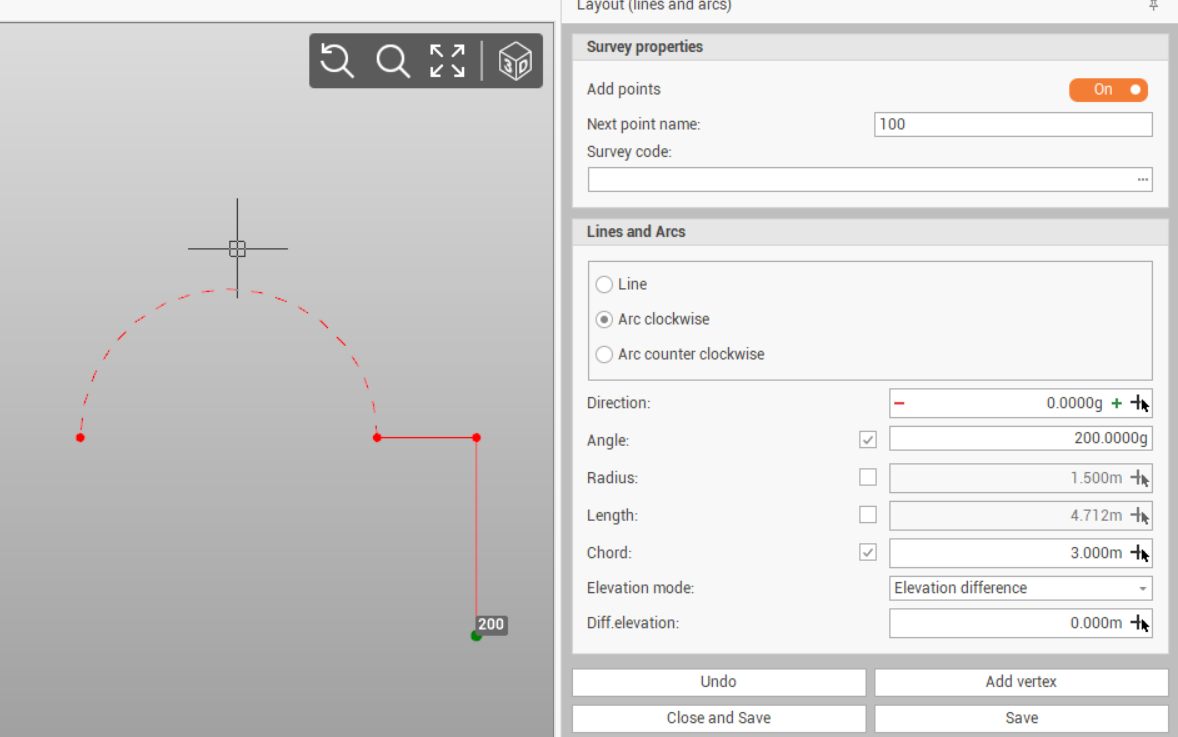Click the green plus on Direction field
Viewport: 1178px width, 737px height.
point(1116,403)
